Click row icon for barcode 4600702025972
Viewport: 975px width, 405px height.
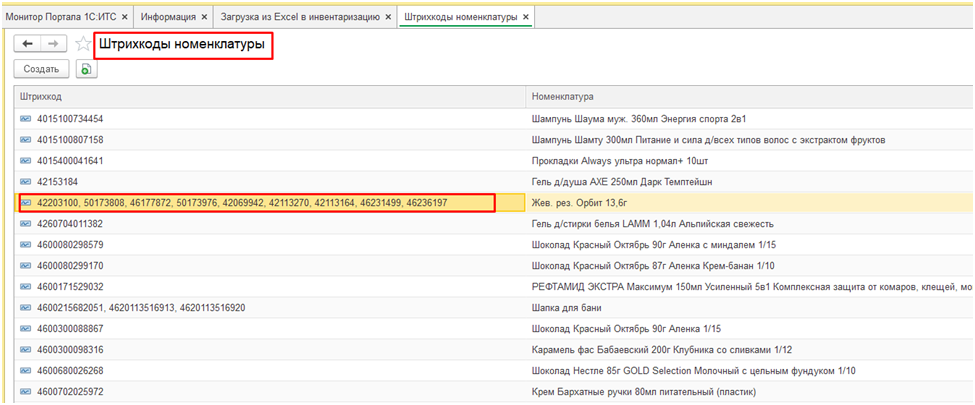[x=25, y=392]
